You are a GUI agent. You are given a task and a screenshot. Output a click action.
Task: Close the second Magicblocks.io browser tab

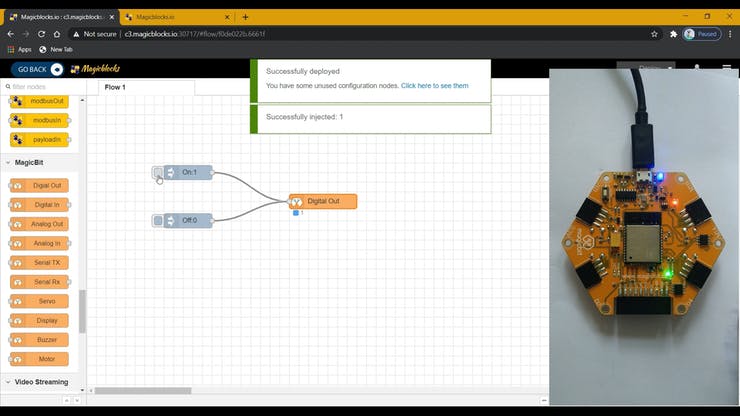[x=227, y=17]
